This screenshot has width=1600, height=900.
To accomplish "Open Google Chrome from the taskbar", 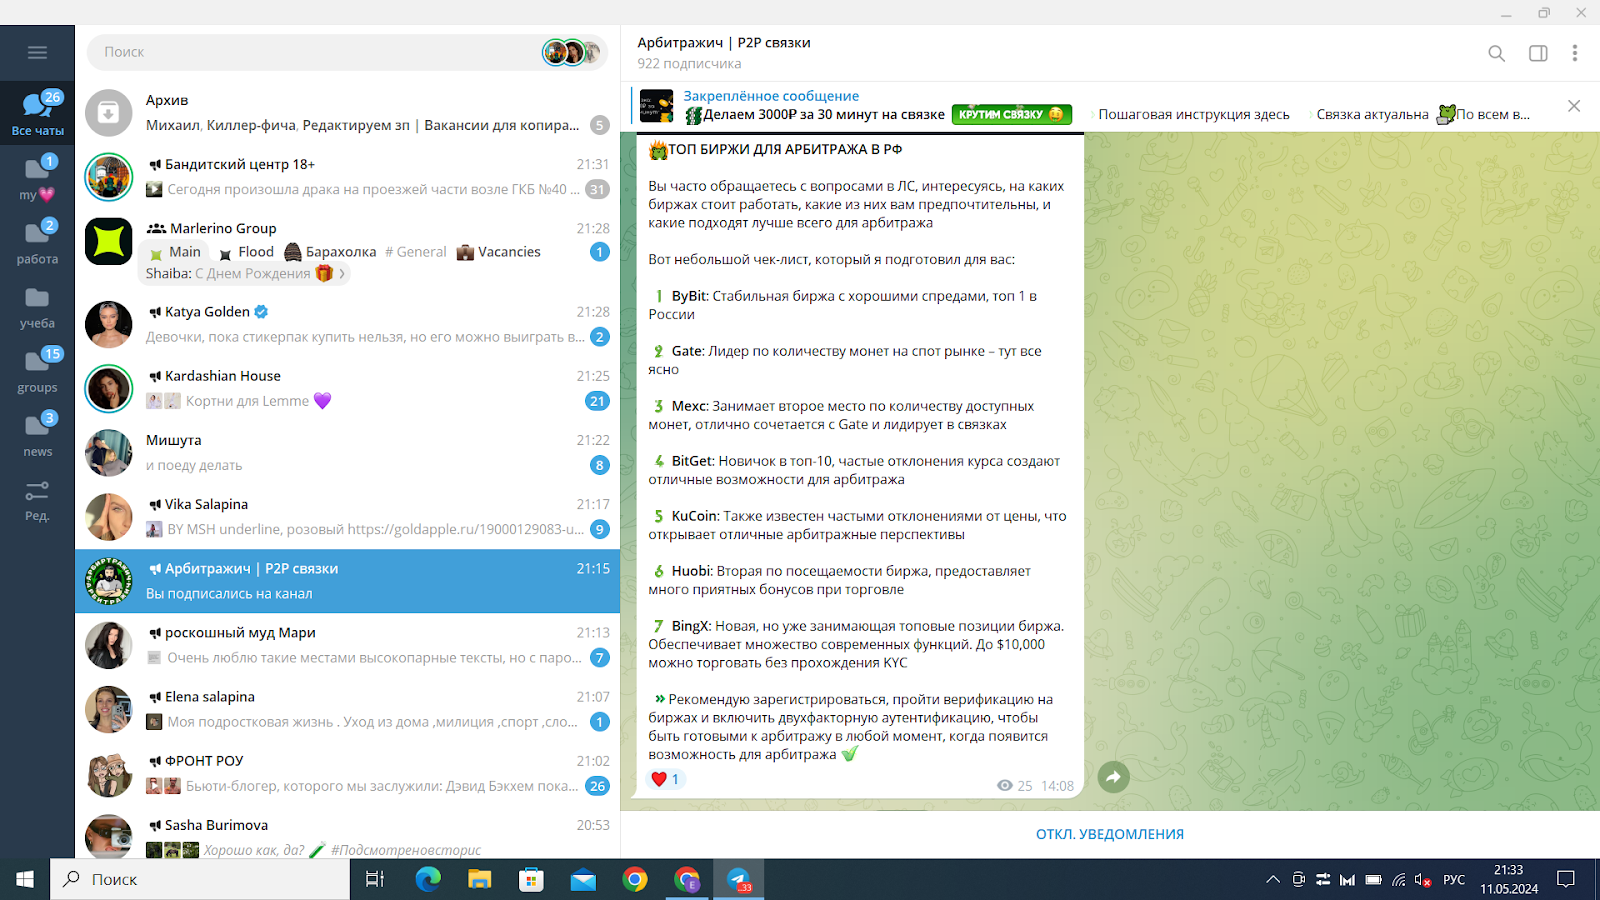I will pos(635,879).
